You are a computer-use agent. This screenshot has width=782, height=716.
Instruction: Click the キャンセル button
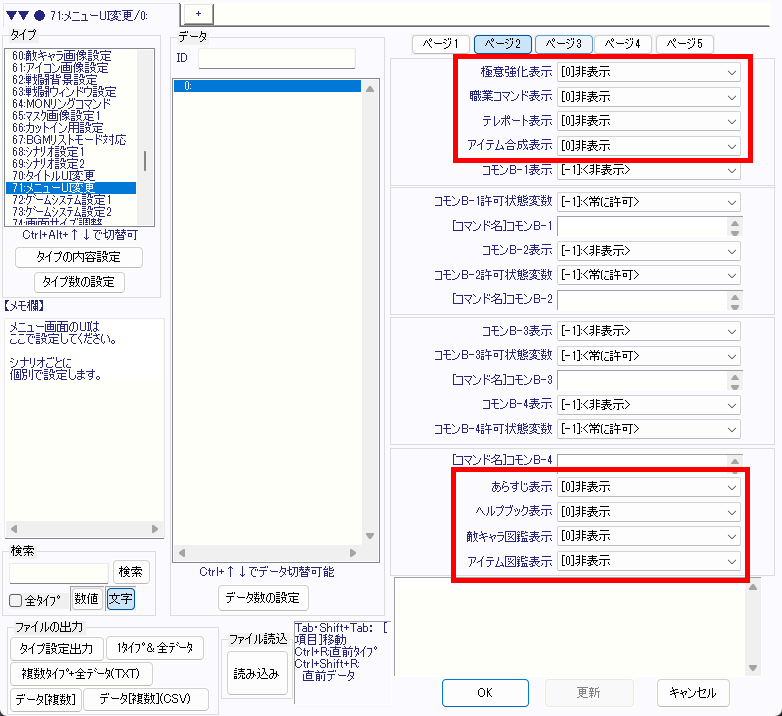(x=693, y=692)
